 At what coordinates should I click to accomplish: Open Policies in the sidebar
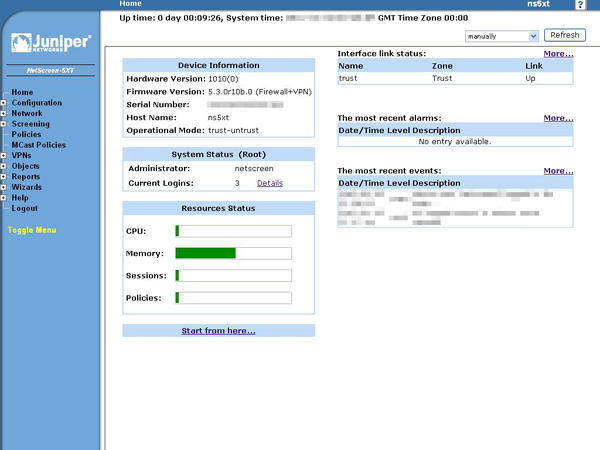pos(26,134)
